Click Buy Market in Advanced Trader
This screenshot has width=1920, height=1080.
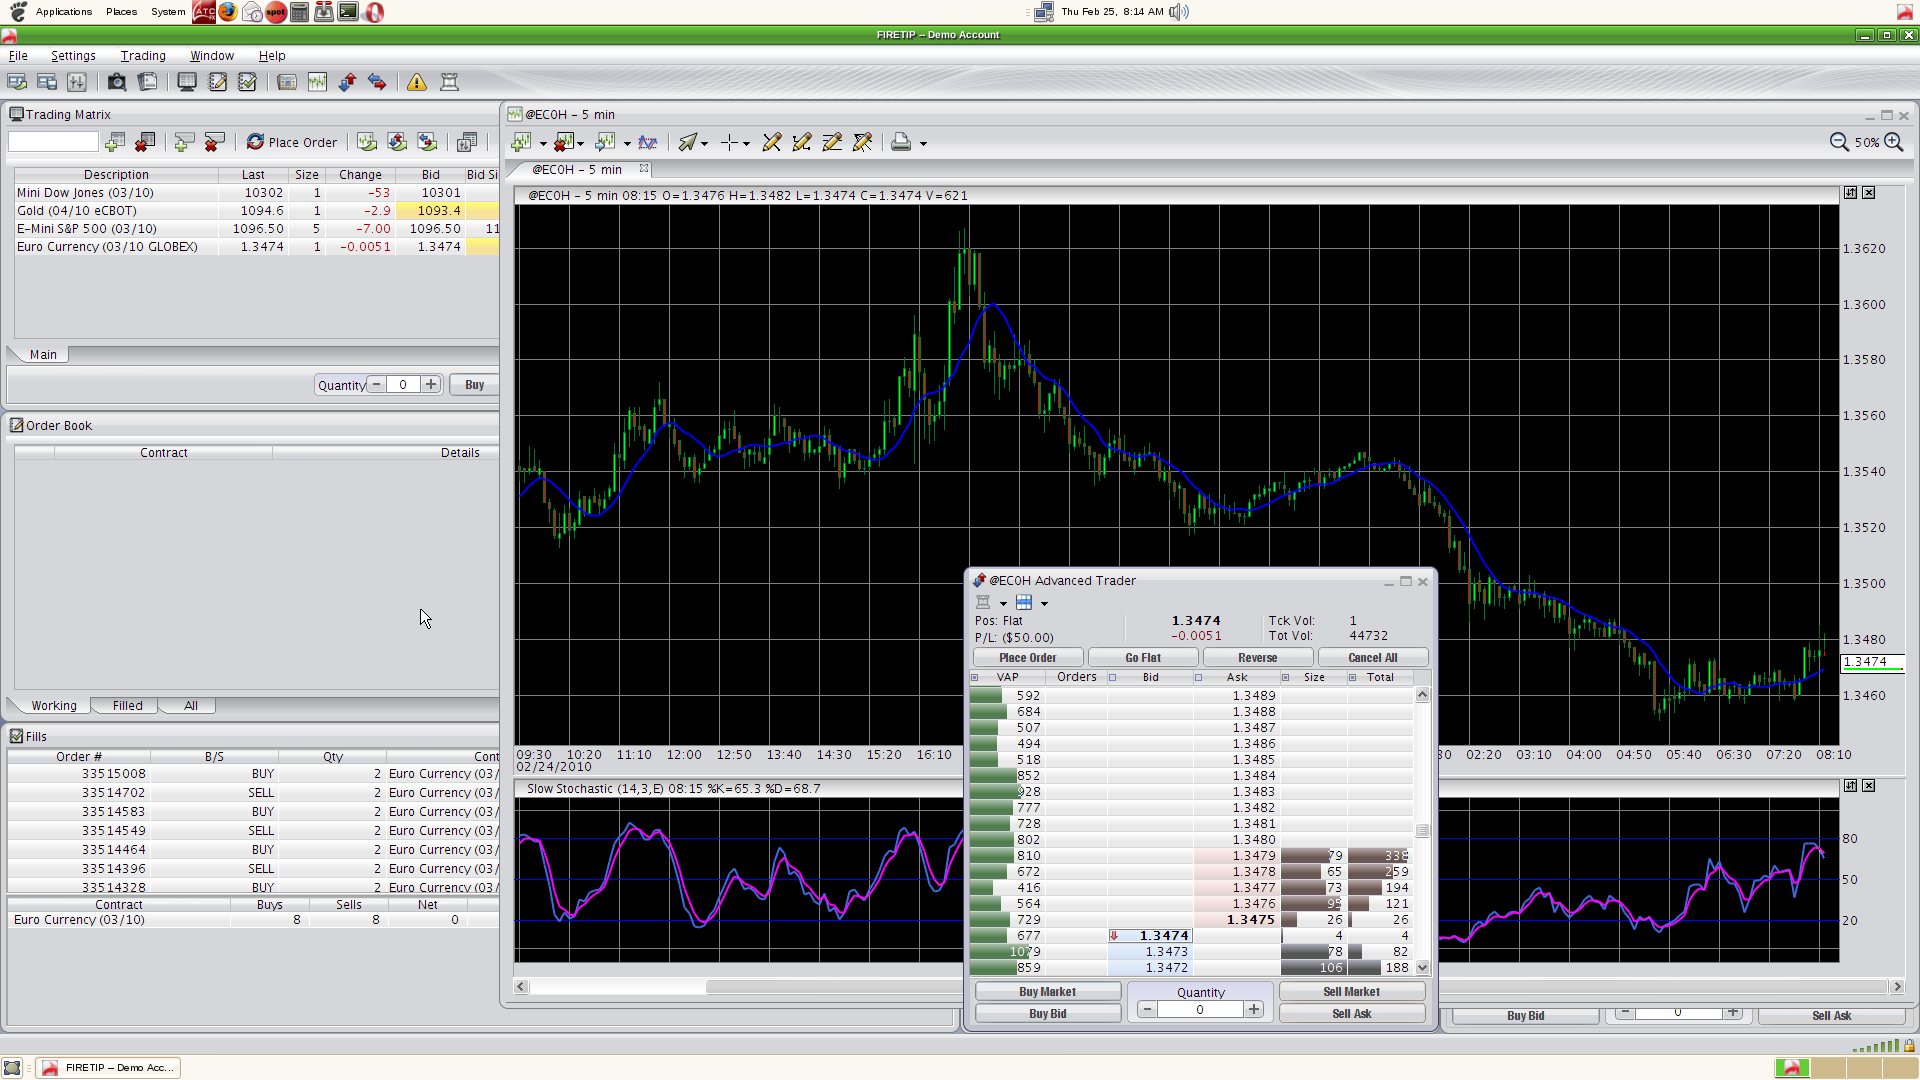click(x=1048, y=992)
